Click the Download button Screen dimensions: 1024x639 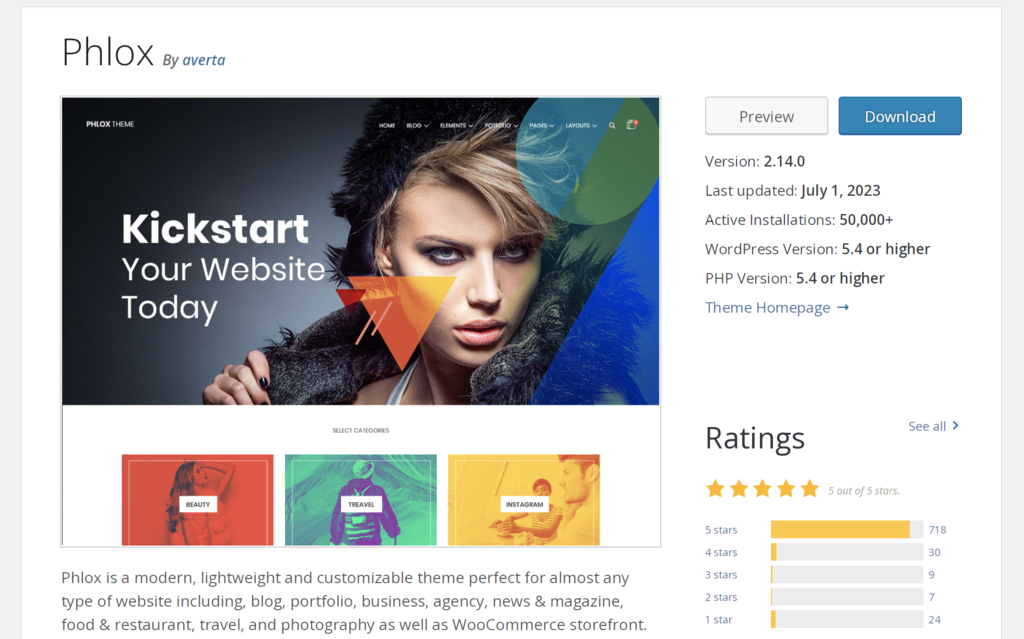[900, 116]
